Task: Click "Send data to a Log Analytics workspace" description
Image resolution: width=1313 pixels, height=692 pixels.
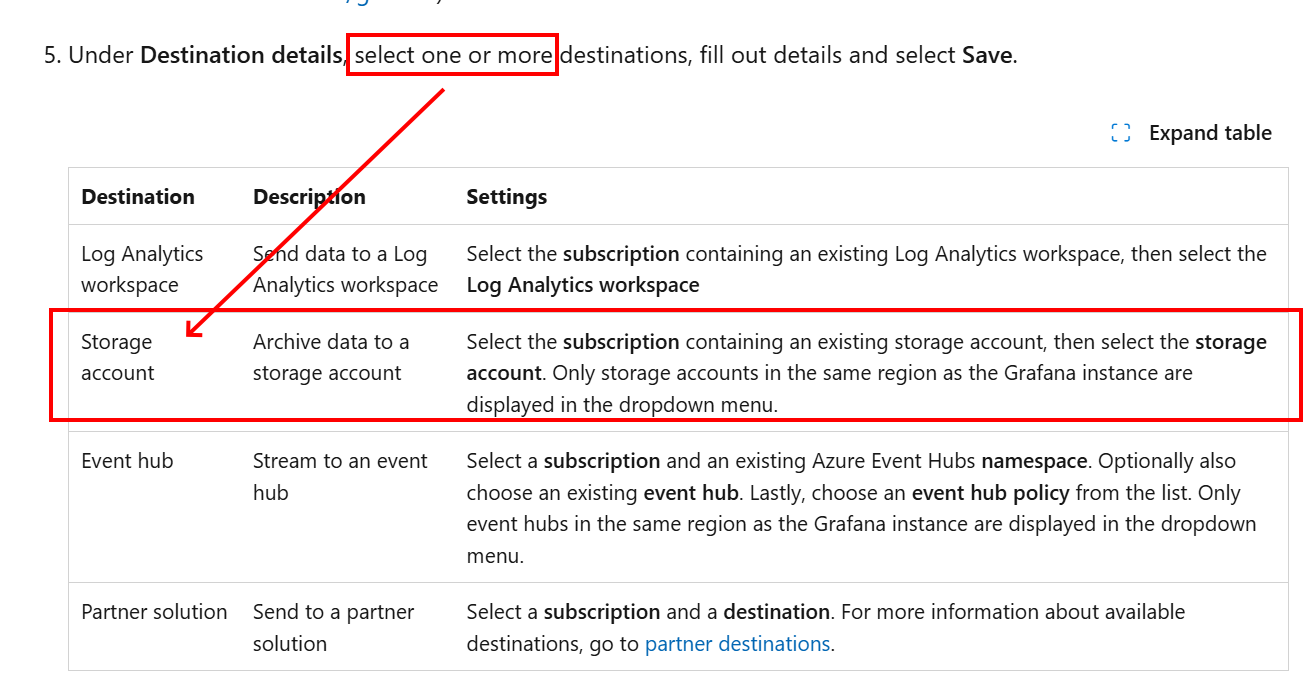Action: coord(345,269)
